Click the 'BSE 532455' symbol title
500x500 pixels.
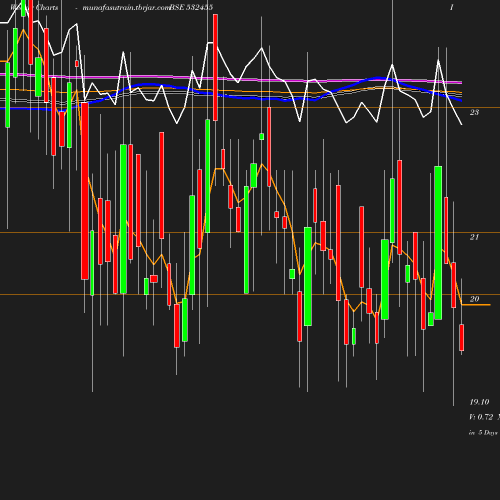tap(191, 7)
